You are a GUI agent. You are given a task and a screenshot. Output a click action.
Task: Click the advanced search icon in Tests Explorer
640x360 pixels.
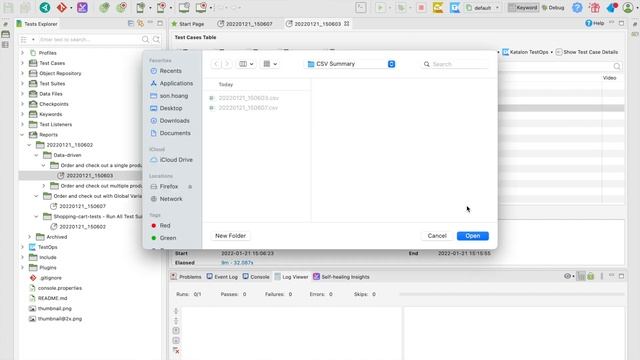[x=156, y=40]
